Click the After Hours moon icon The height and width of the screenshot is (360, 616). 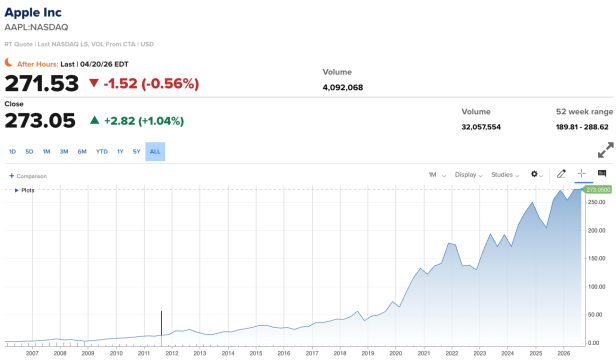8,62
